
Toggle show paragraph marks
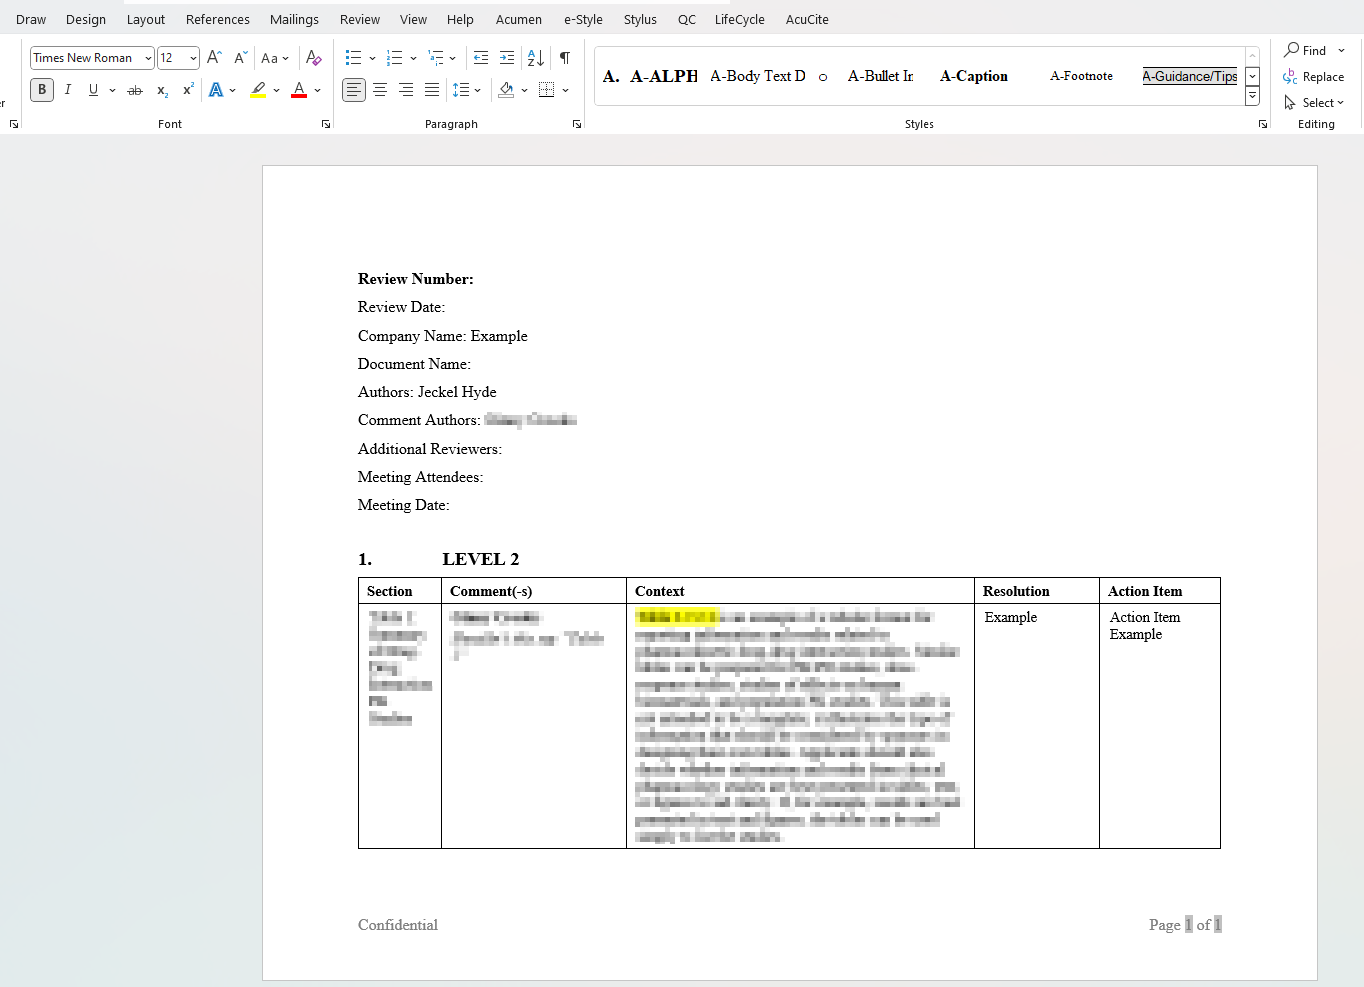tap(565, 58)
